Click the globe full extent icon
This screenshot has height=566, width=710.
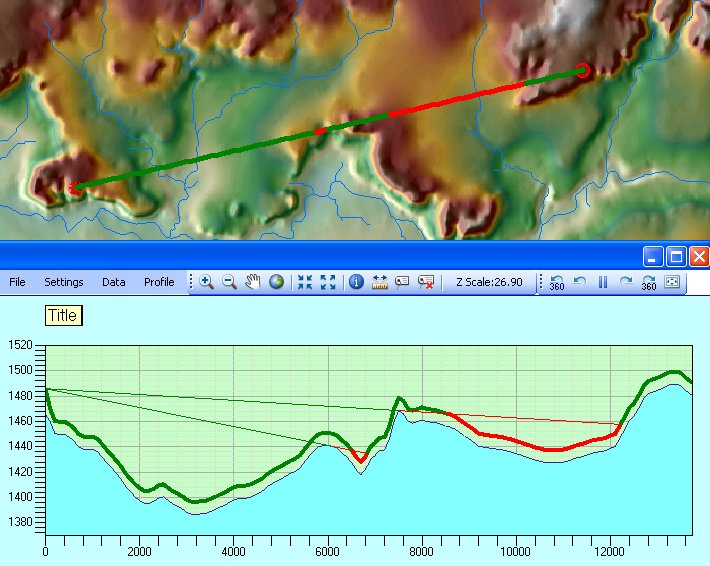[276, 282]
